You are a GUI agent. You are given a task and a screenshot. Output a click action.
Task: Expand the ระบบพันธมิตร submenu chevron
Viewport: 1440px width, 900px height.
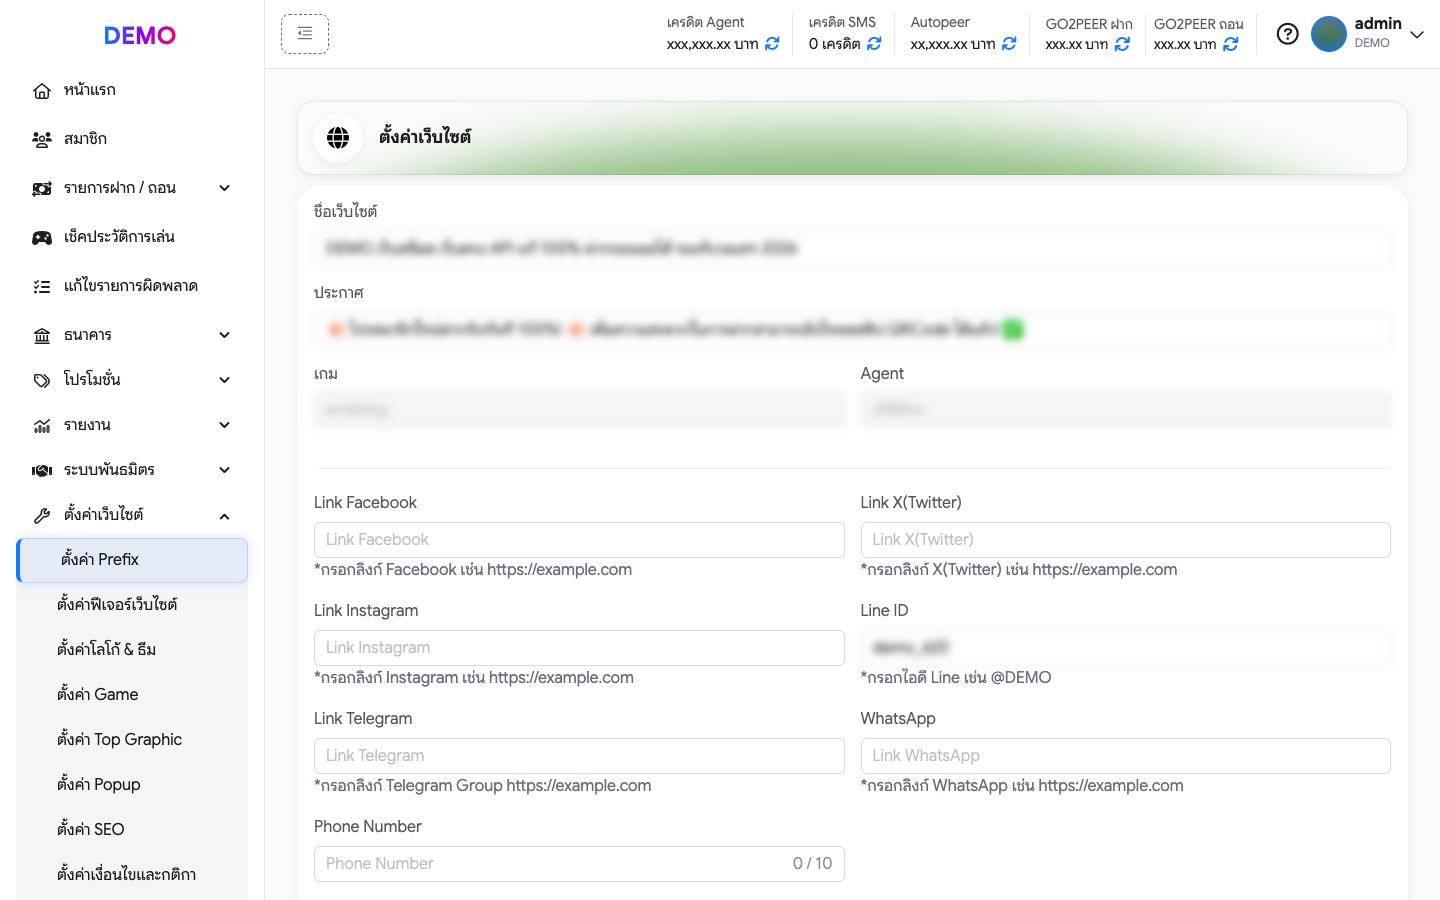pyautogui.click(x=224, y=470)
